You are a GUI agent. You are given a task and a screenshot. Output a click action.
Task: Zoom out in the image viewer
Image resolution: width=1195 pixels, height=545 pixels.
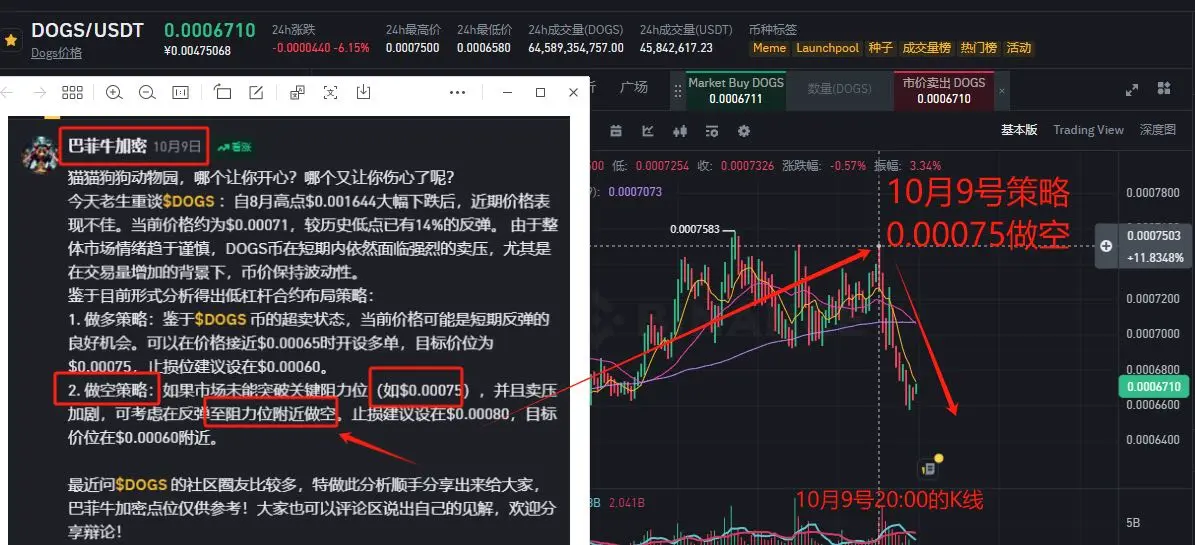coord(147,92)
